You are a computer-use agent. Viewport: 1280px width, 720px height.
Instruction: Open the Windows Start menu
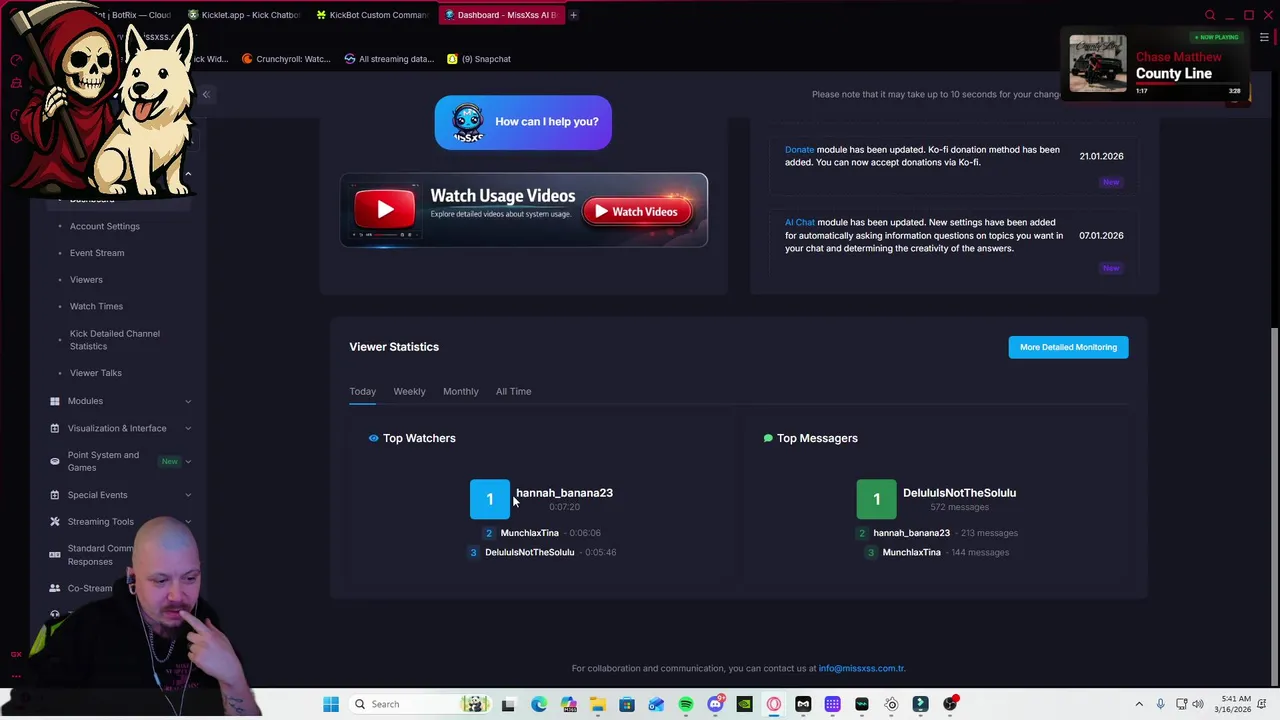point(331,704)
